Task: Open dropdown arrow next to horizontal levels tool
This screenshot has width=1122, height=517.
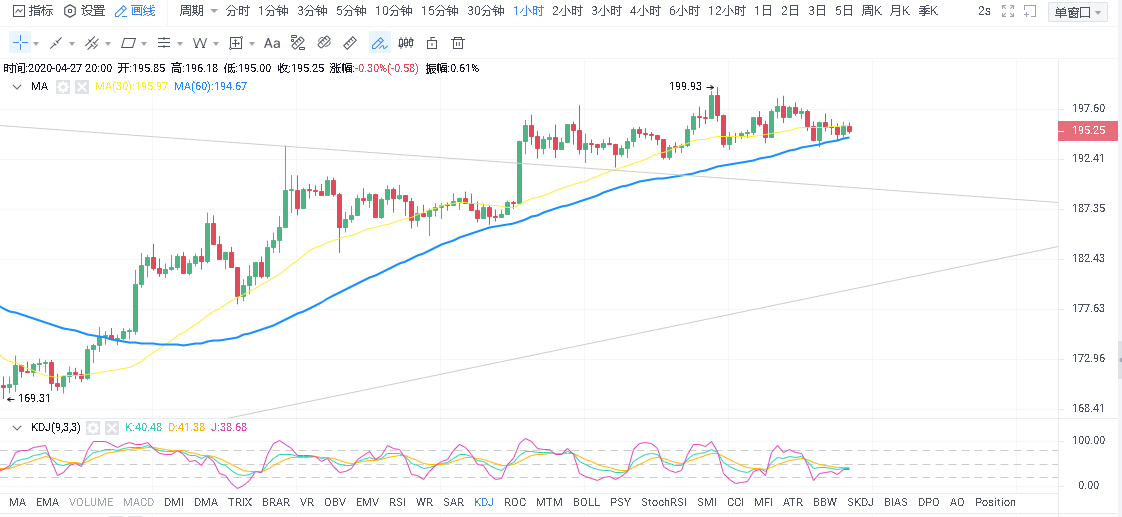Action: click(x=180, y=44)
